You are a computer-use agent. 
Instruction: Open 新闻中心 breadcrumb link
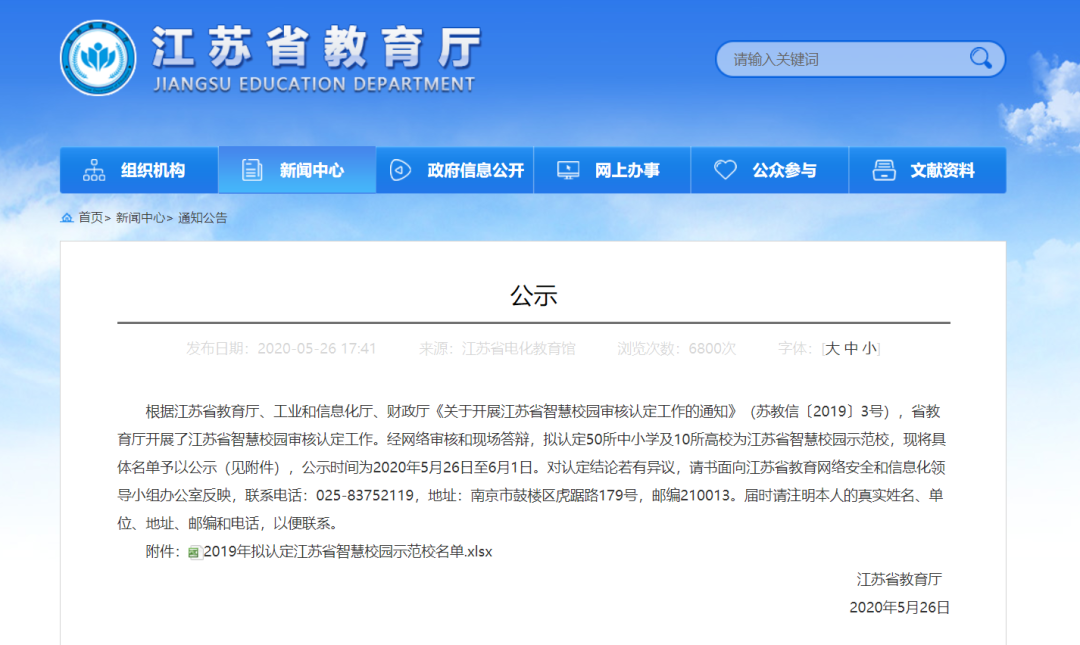click(x=140, y=217)
